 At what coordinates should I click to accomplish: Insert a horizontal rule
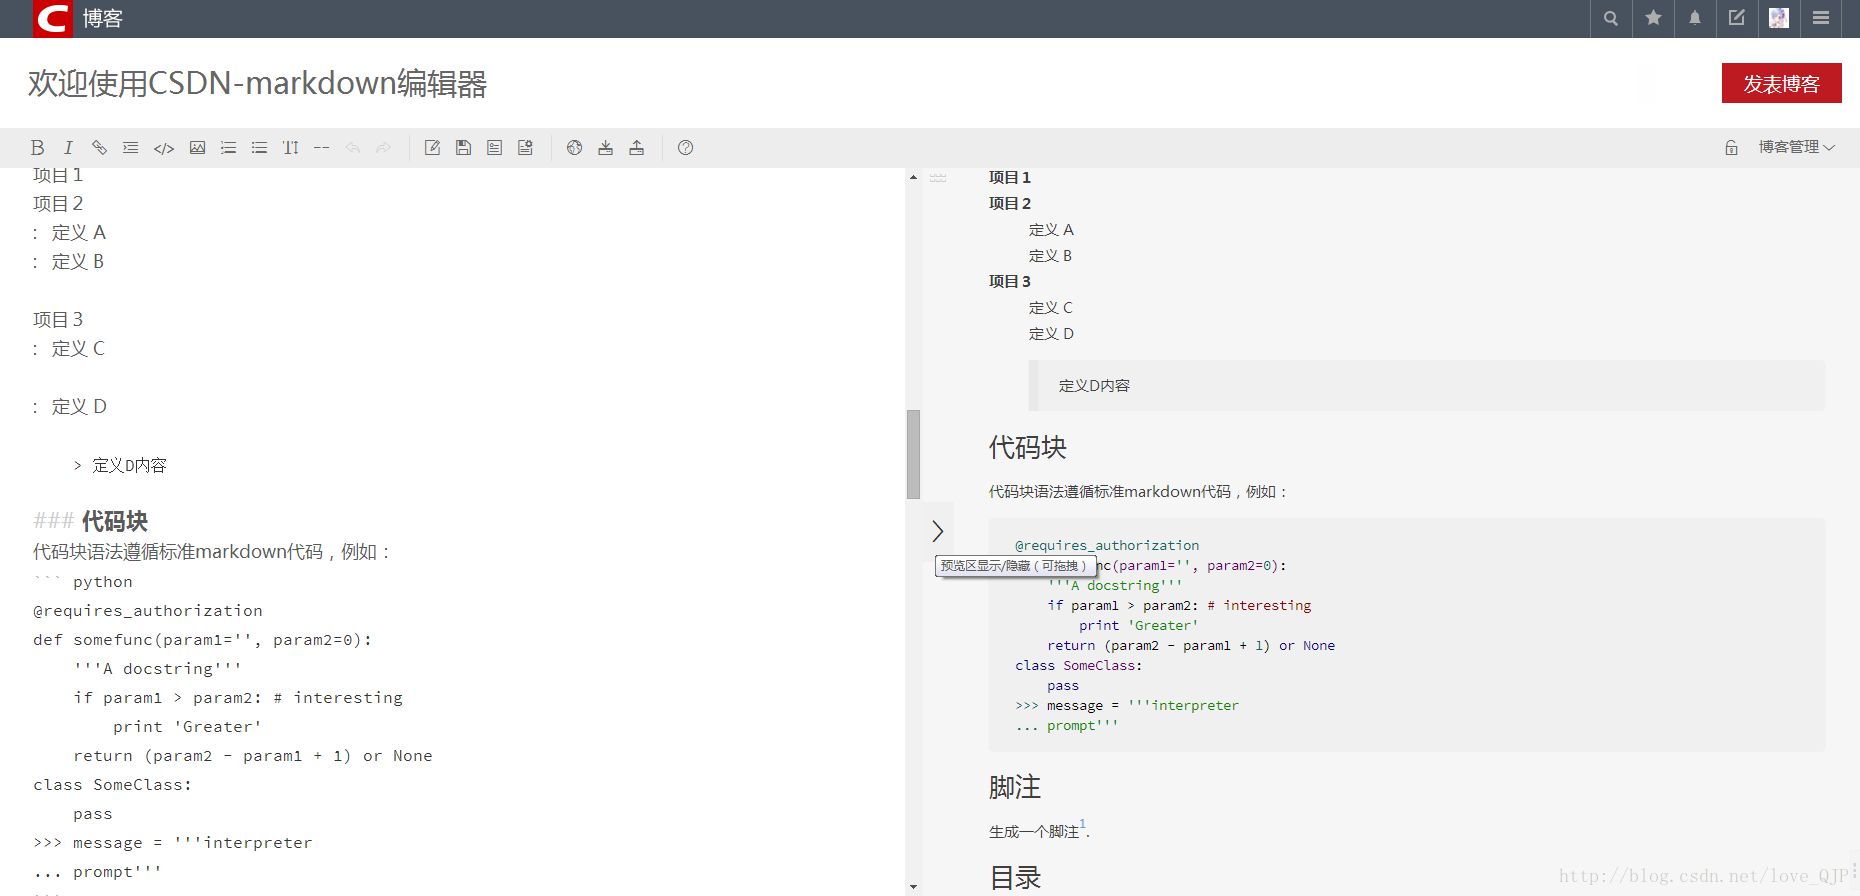tap(321, 148)
